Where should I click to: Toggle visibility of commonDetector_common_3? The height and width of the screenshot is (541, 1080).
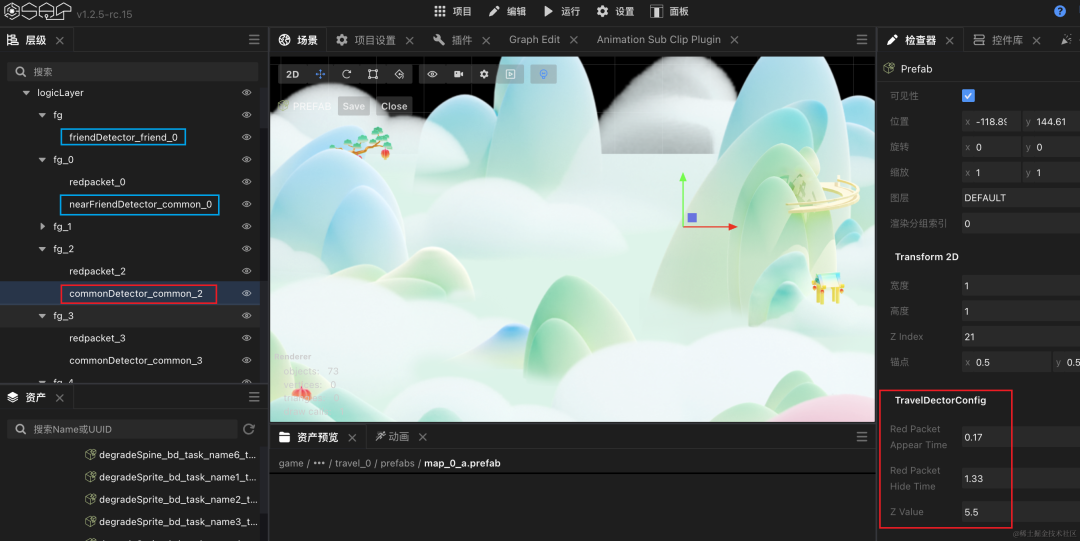pos(247,360)
